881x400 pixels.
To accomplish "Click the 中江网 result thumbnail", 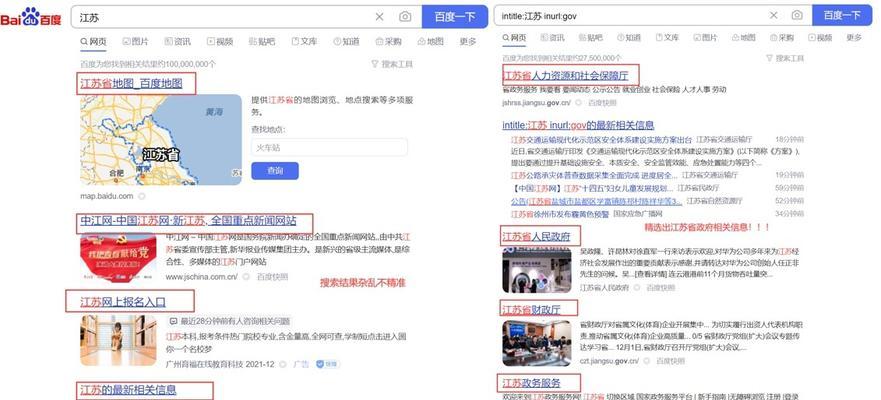I will click(119, 258).
